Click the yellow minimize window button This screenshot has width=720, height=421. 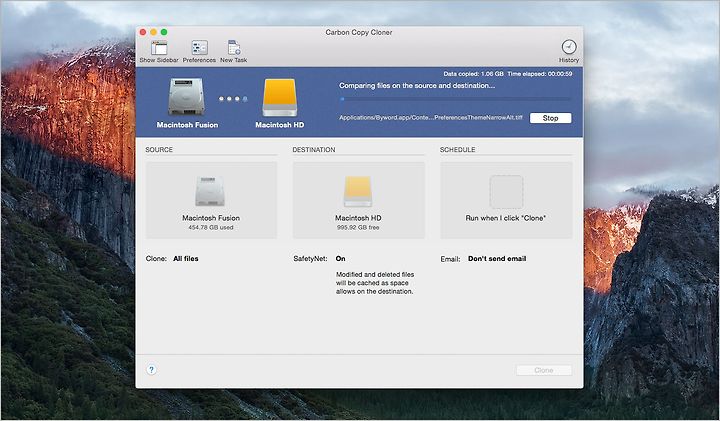(x=153, y=32)
